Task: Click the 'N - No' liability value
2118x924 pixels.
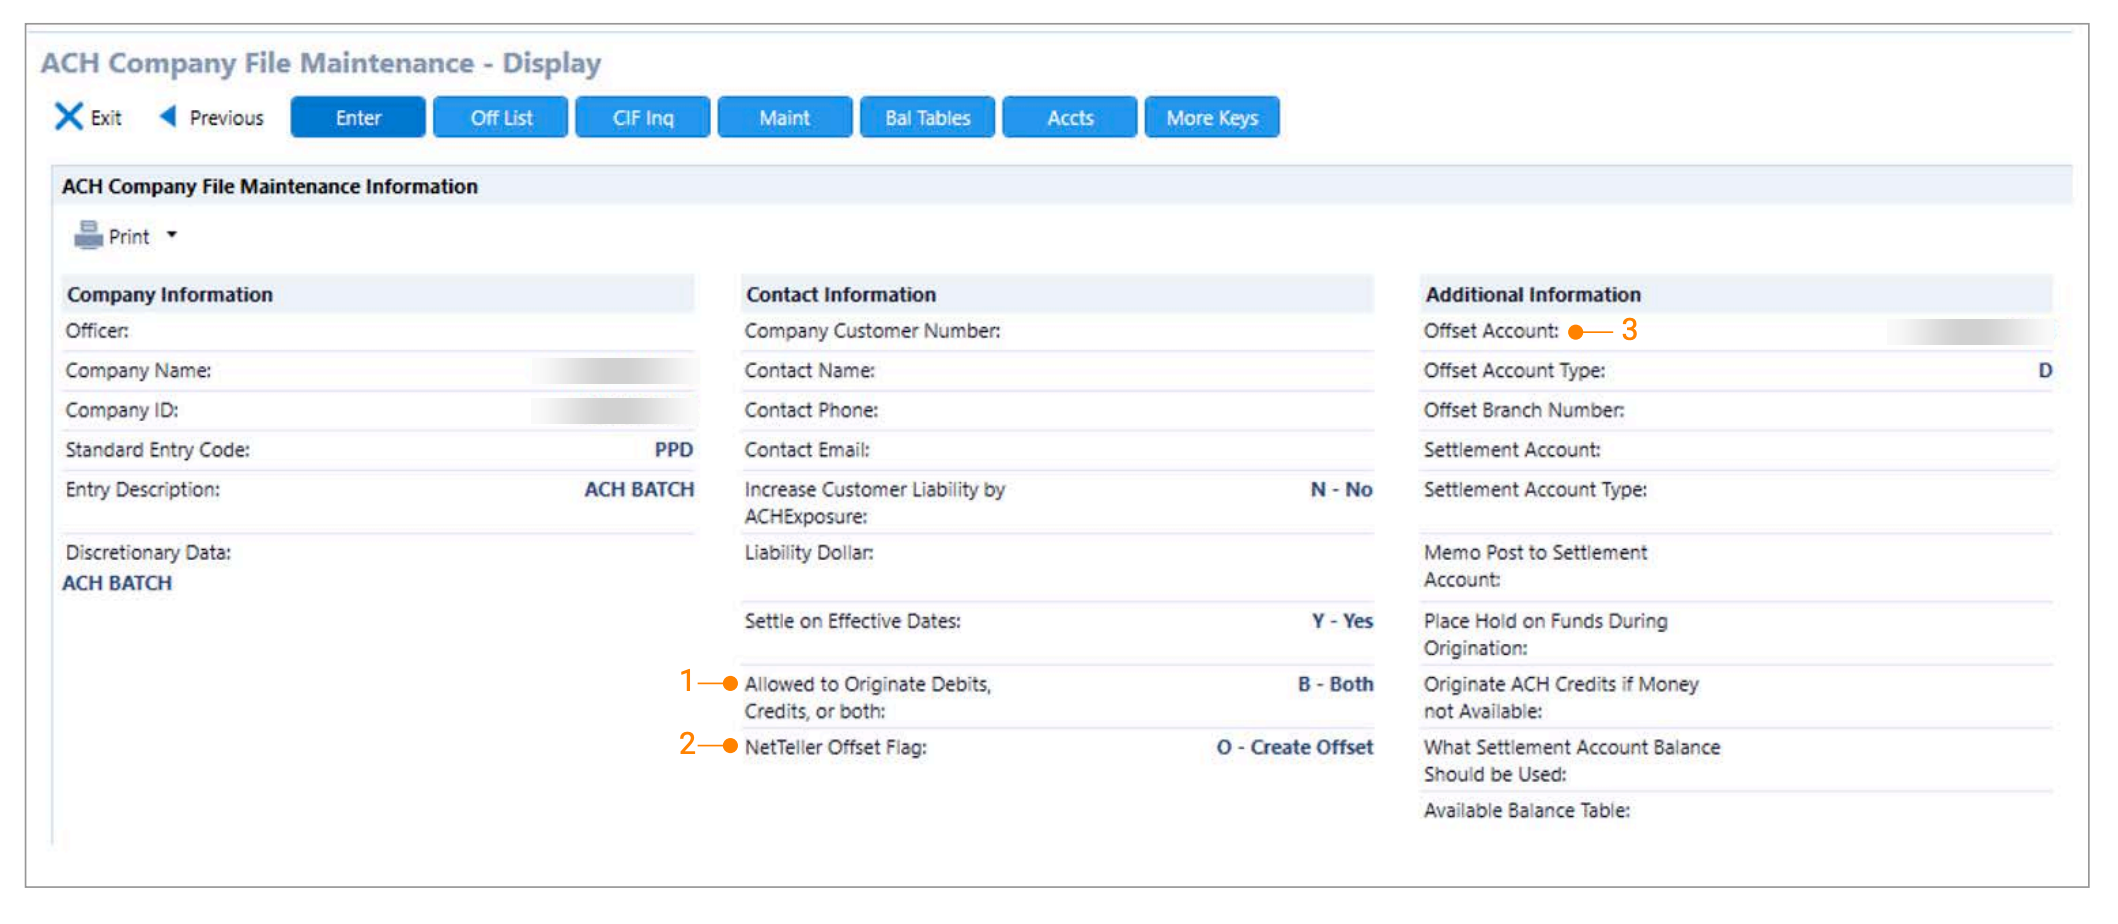Action: click(1341, 490)
